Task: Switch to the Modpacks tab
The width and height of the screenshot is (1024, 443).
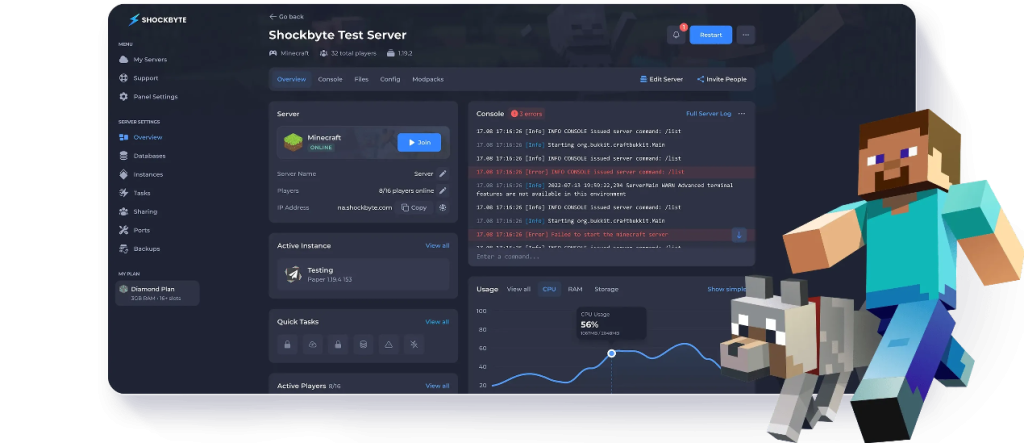Action: pos(428,79)
